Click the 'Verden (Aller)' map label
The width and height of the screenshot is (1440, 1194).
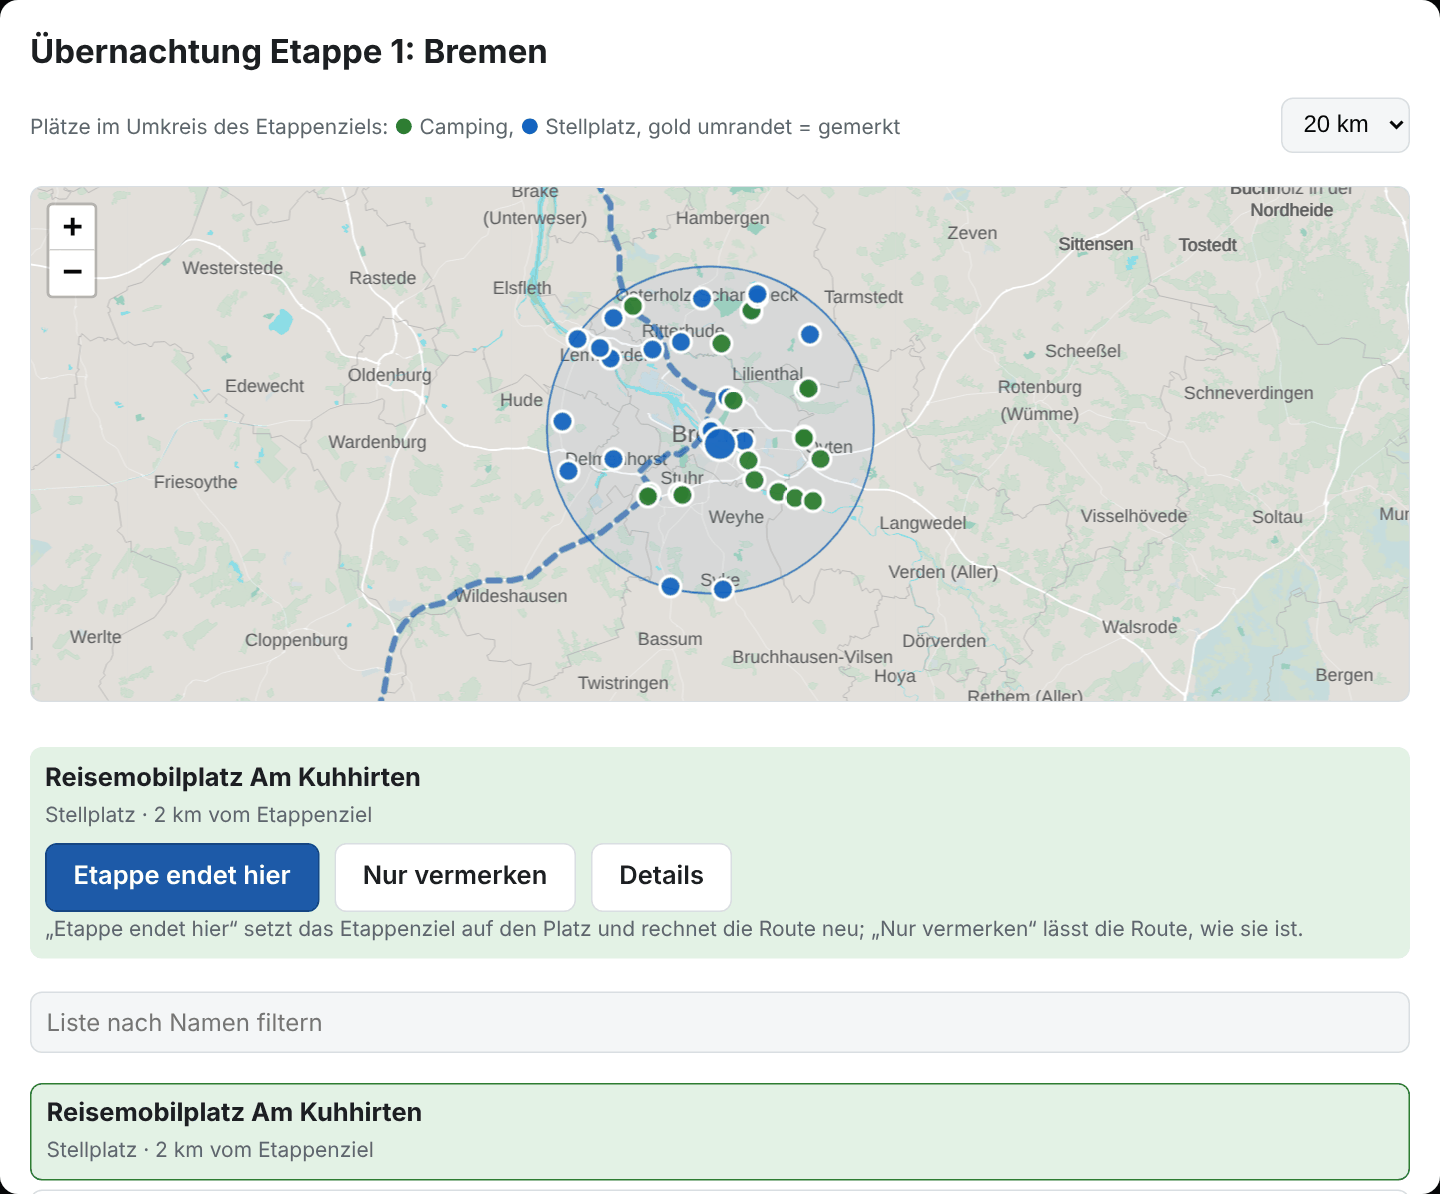(943, 572)
